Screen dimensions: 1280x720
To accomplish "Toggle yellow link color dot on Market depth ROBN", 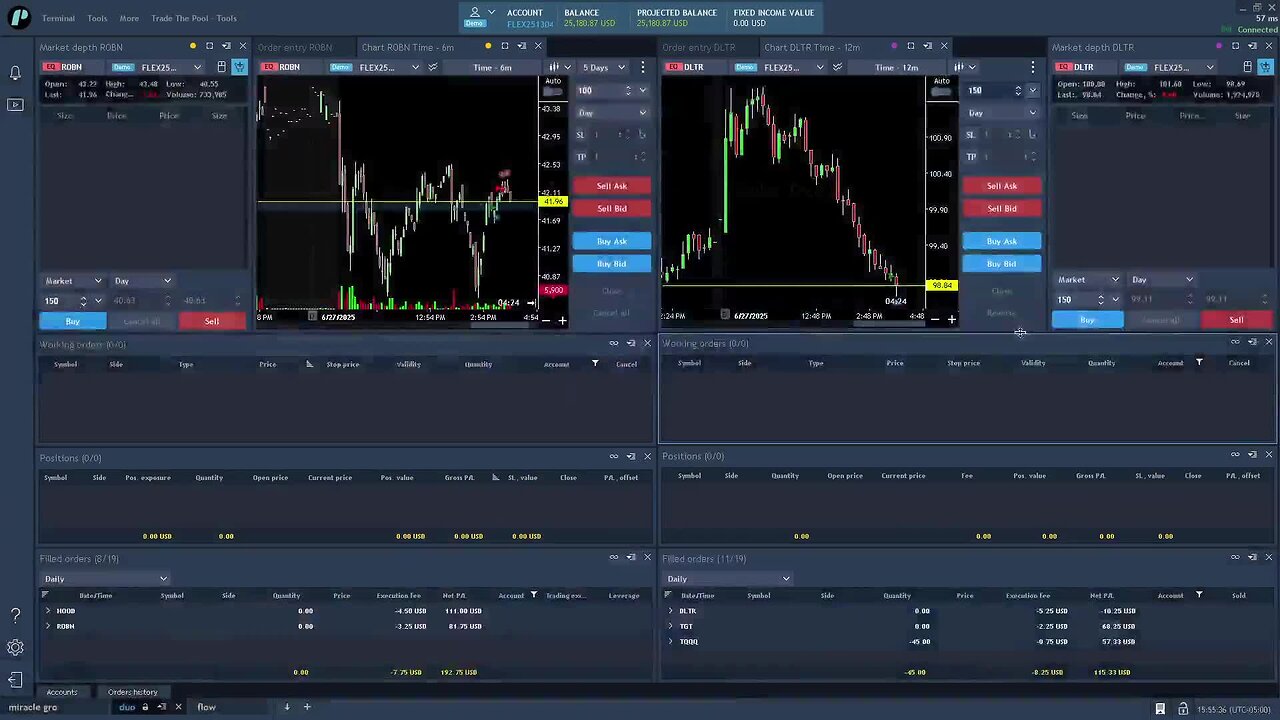I will [193, 46].
